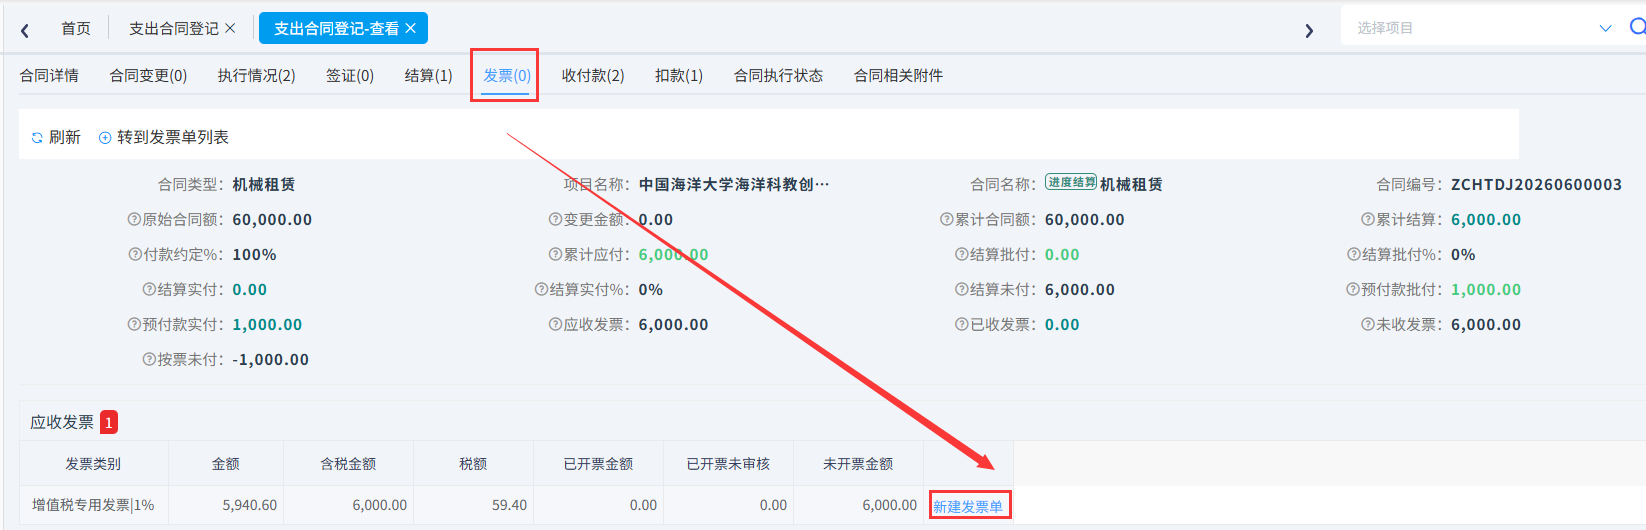This screenshot has width=1646, height=530.
Task: Click the help icon next to 原始合同额
Action: [134, 220]
